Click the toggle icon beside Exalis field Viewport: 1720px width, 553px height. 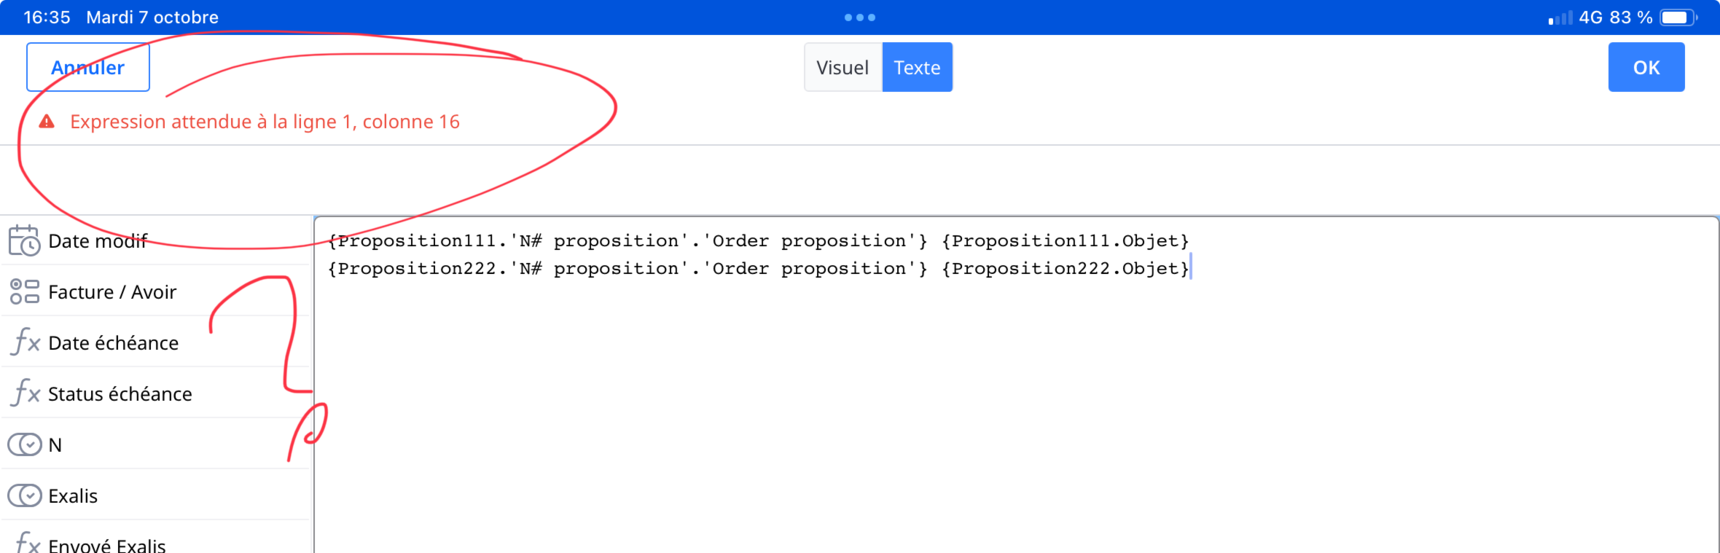24,496
